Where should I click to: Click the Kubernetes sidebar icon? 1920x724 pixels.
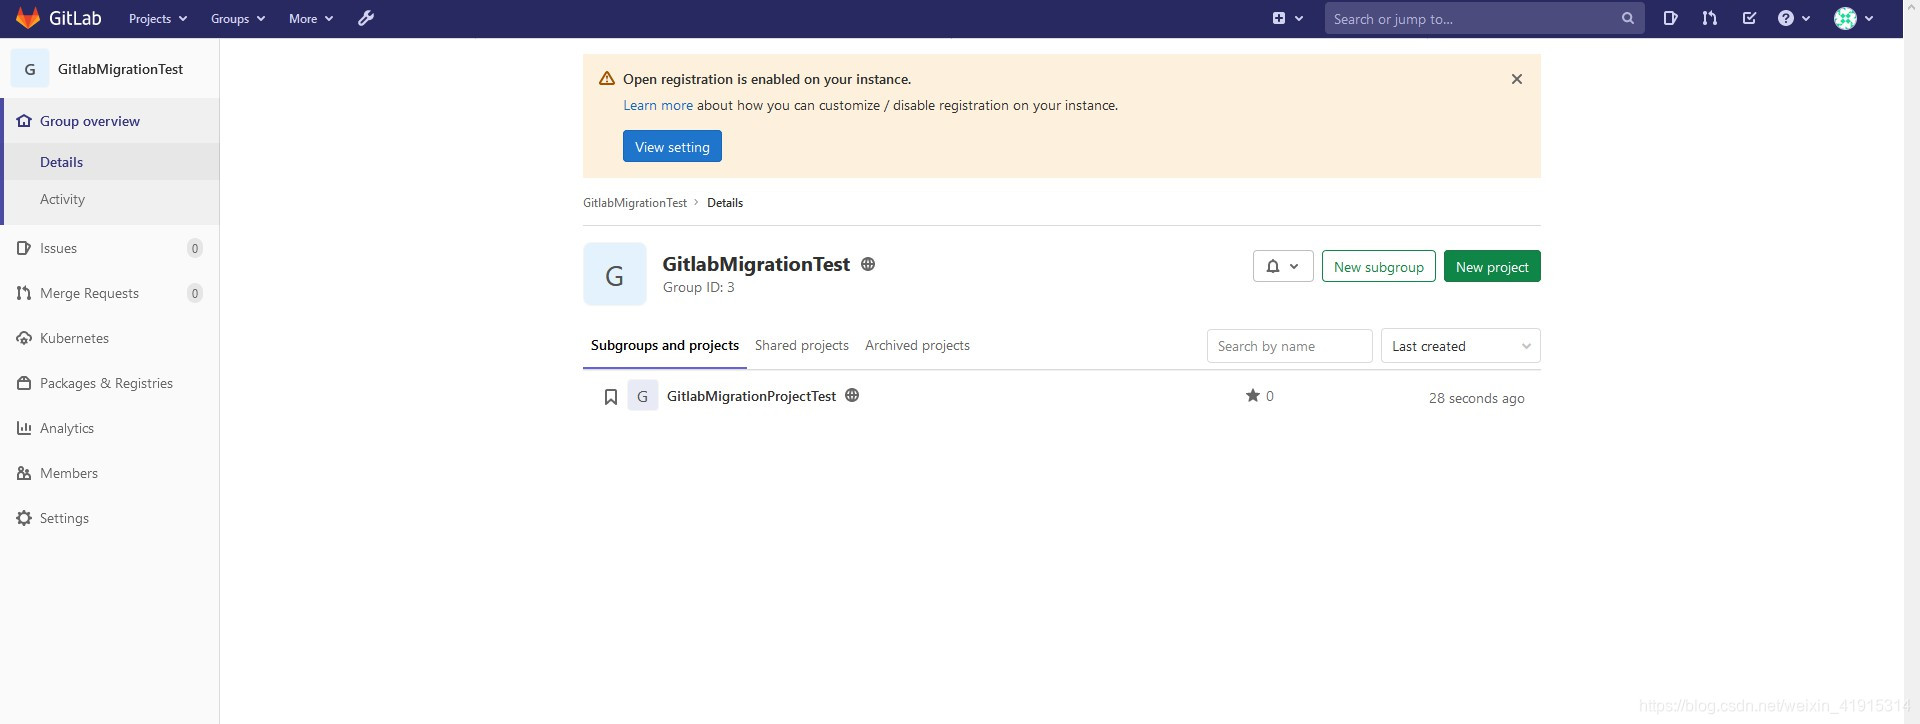click(x=24, y=338)
